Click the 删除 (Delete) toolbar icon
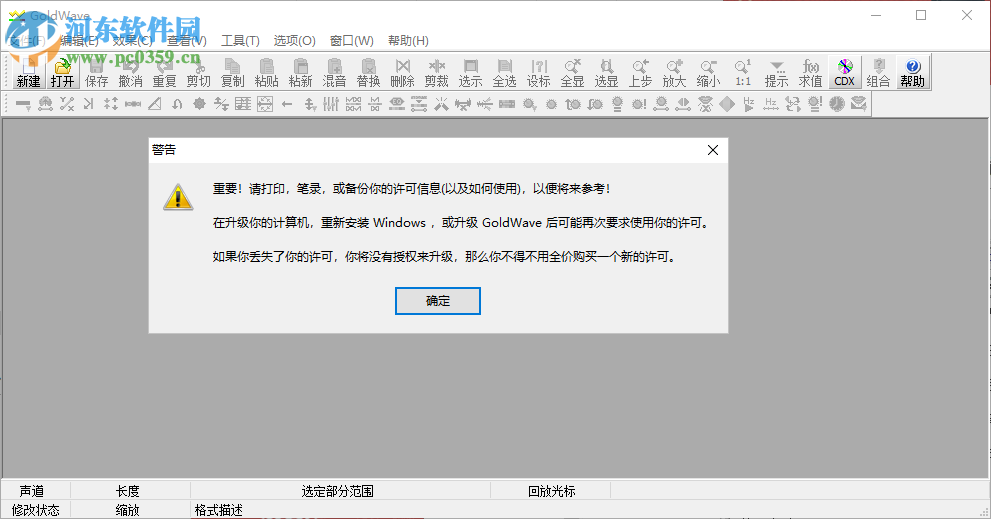 pos(403,72)
